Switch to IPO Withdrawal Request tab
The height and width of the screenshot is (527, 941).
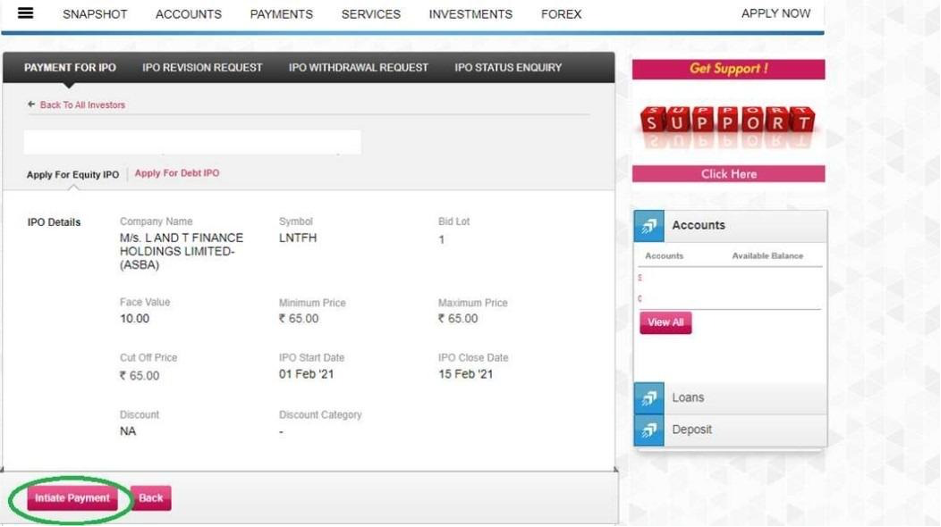point(358,68)
